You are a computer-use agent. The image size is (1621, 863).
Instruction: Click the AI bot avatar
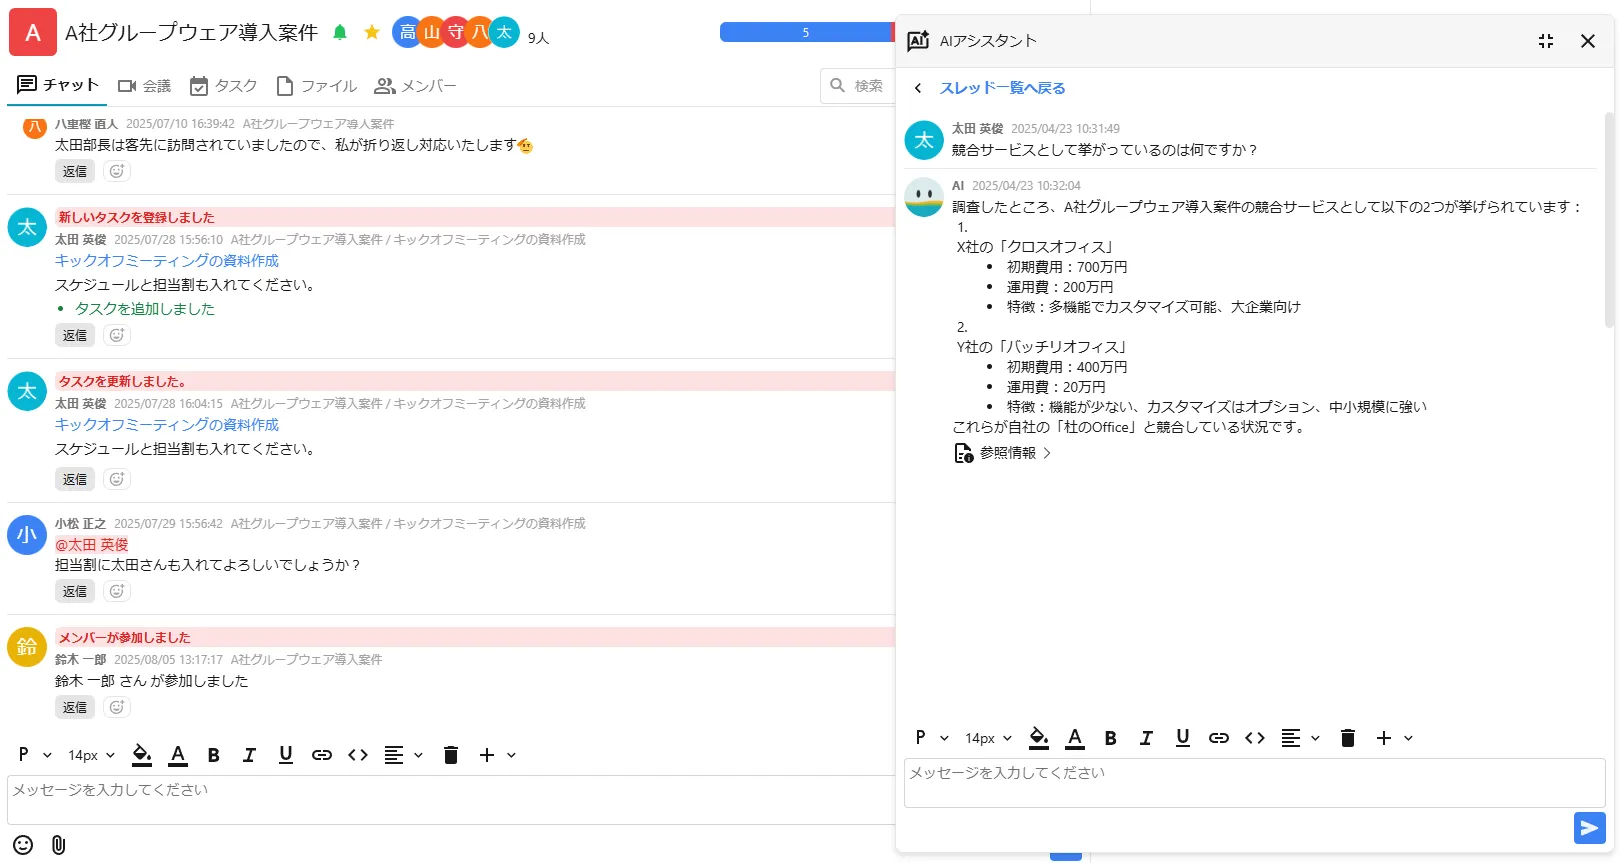coord(924,197)
